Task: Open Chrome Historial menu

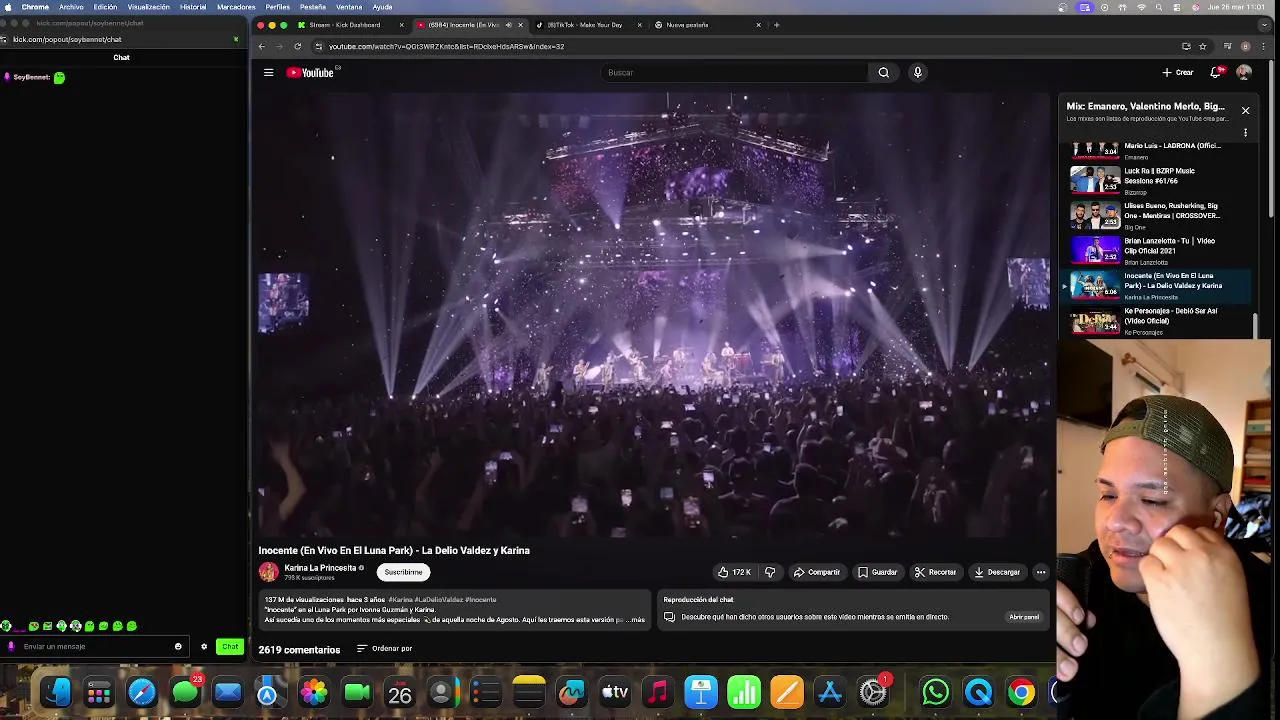Action: (x=193, y=7)
